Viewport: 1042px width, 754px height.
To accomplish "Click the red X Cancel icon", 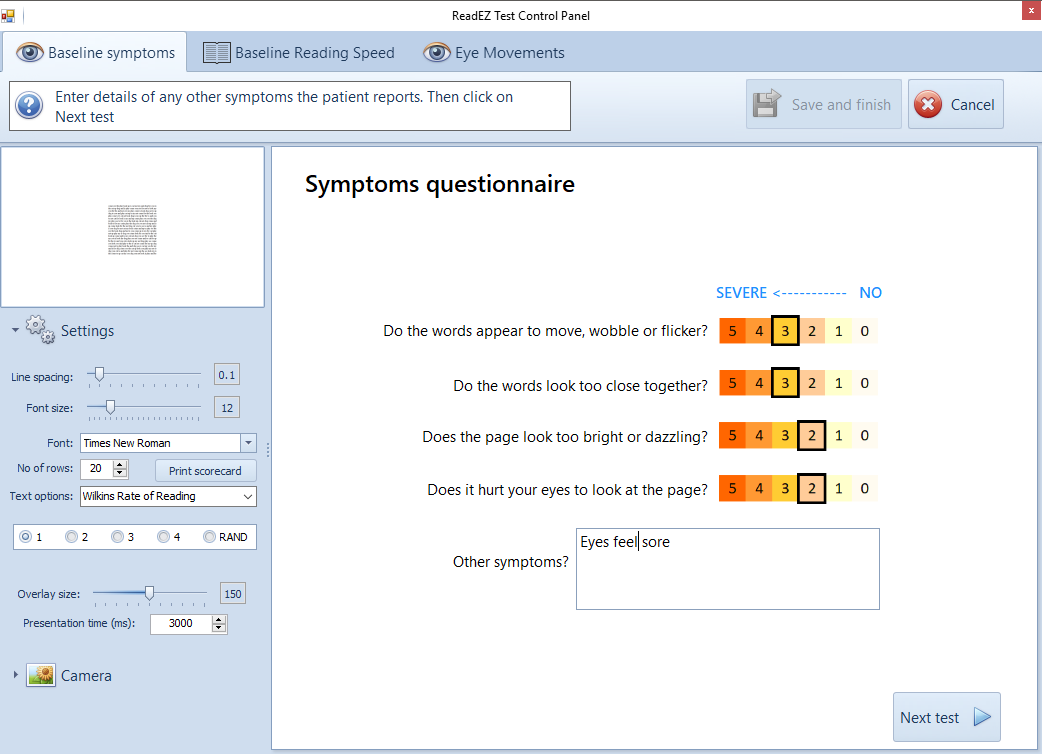I will pyautogui.click(x=928, y=105).
